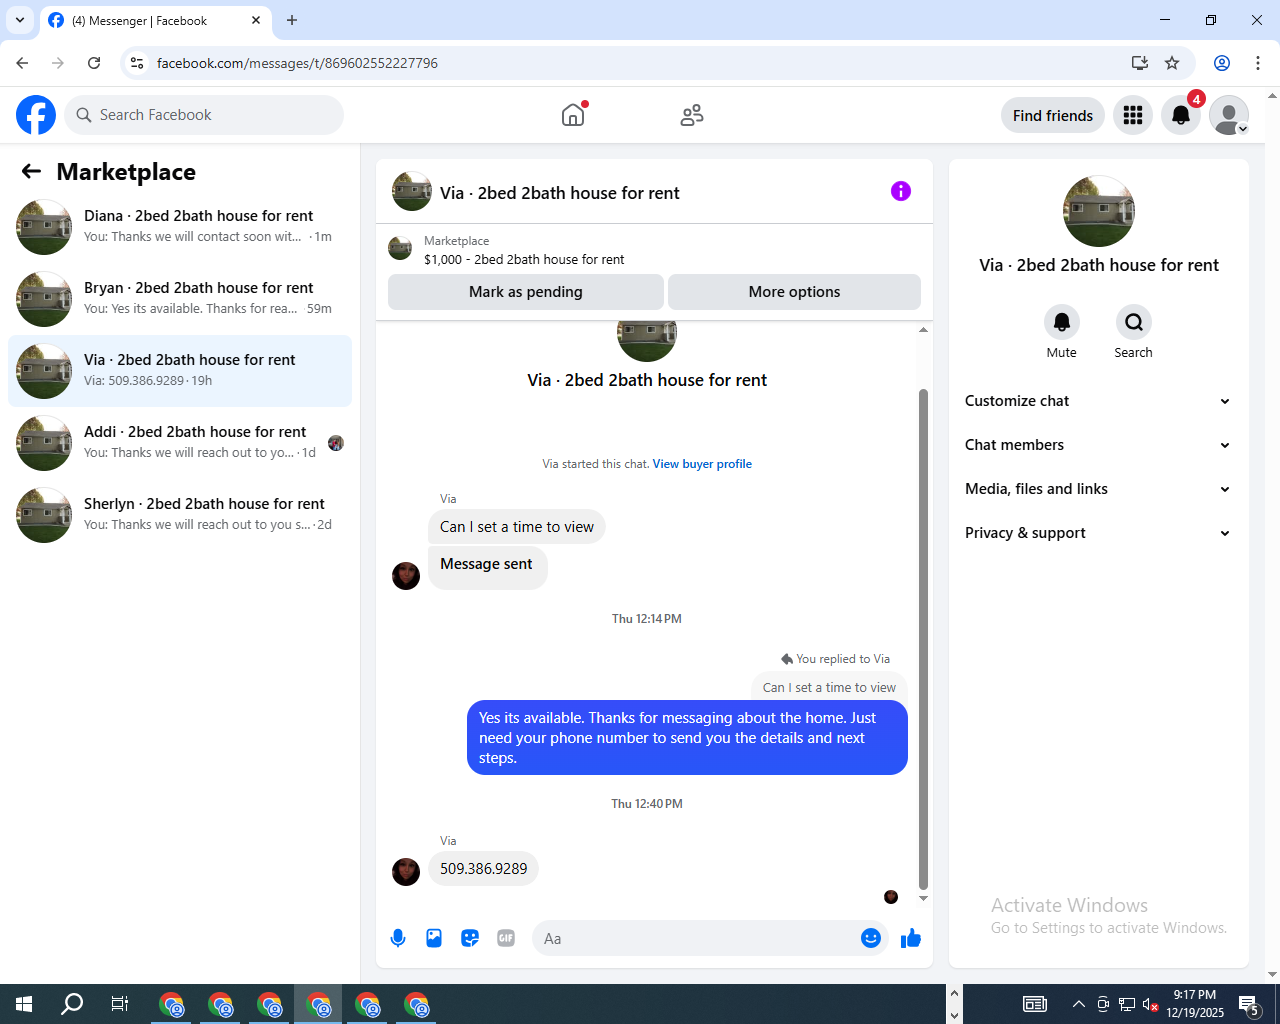Image resolution: width=1280 pixels, height=1024 pixels.
Task: Click the 'Message sent' bubble
Action: point(487,568)
